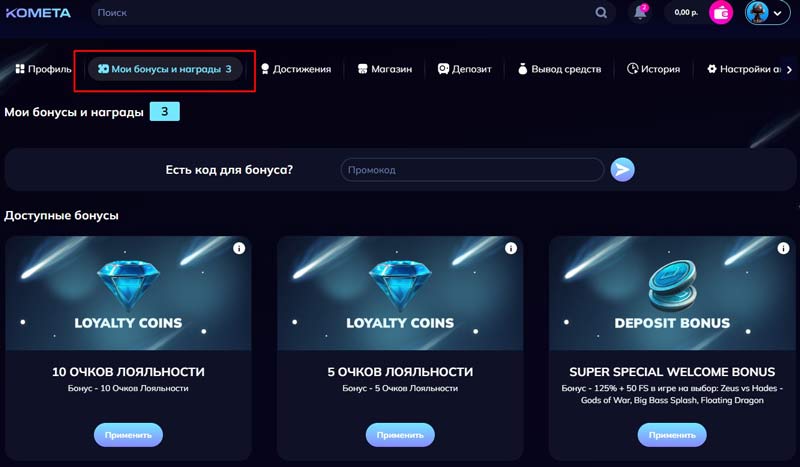Screen dimensions: 800x467
Task: Submit promo code with arrow button
Action: 622,169
